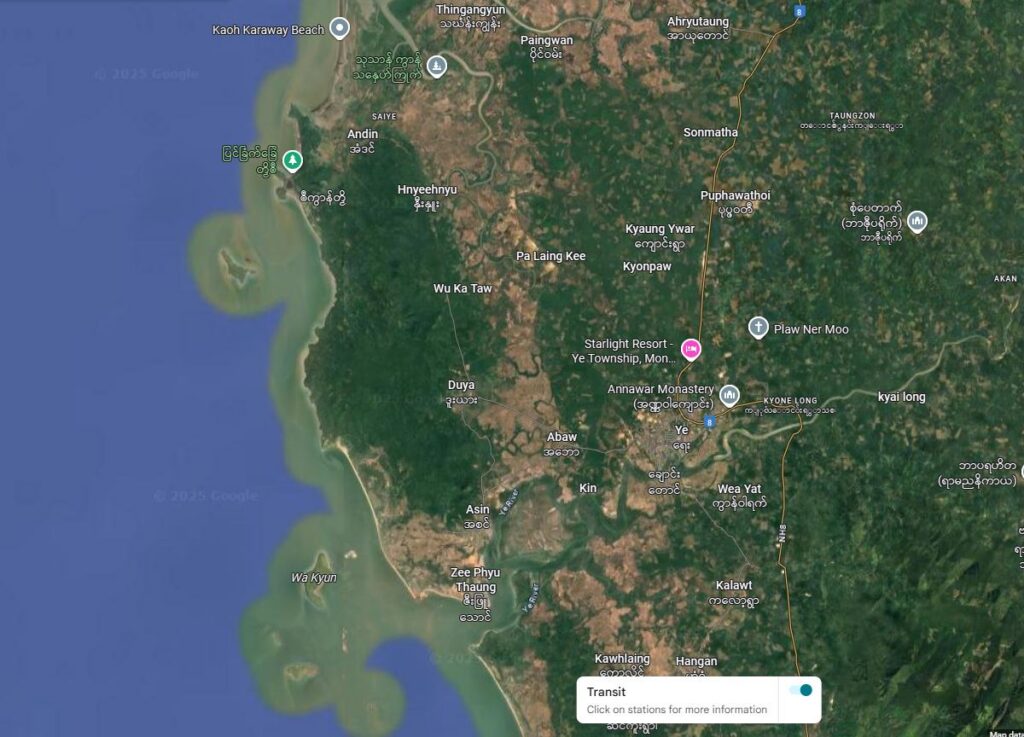Viewport: 1024px width, 737px height.
Task: Turn off the Transit layer toggle
Action: point(801,690)
